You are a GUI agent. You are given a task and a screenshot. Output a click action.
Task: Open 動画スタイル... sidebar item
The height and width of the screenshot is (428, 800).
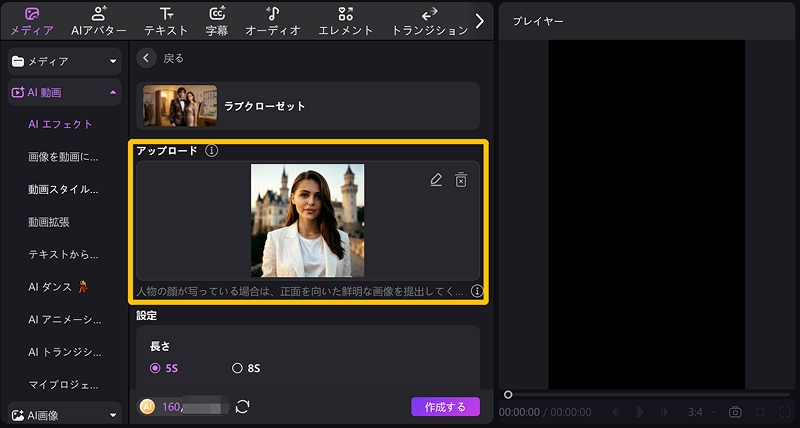click(x=63, y=189)
